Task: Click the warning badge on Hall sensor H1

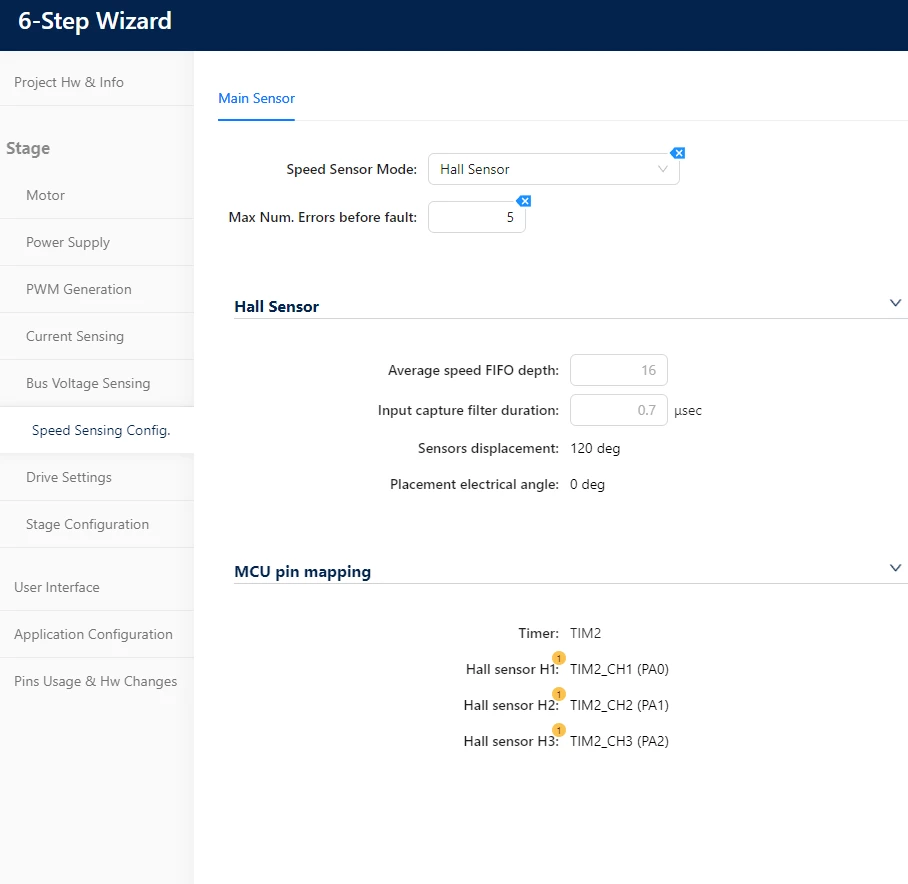Action: pyautogui.click(x=559, y=658)
